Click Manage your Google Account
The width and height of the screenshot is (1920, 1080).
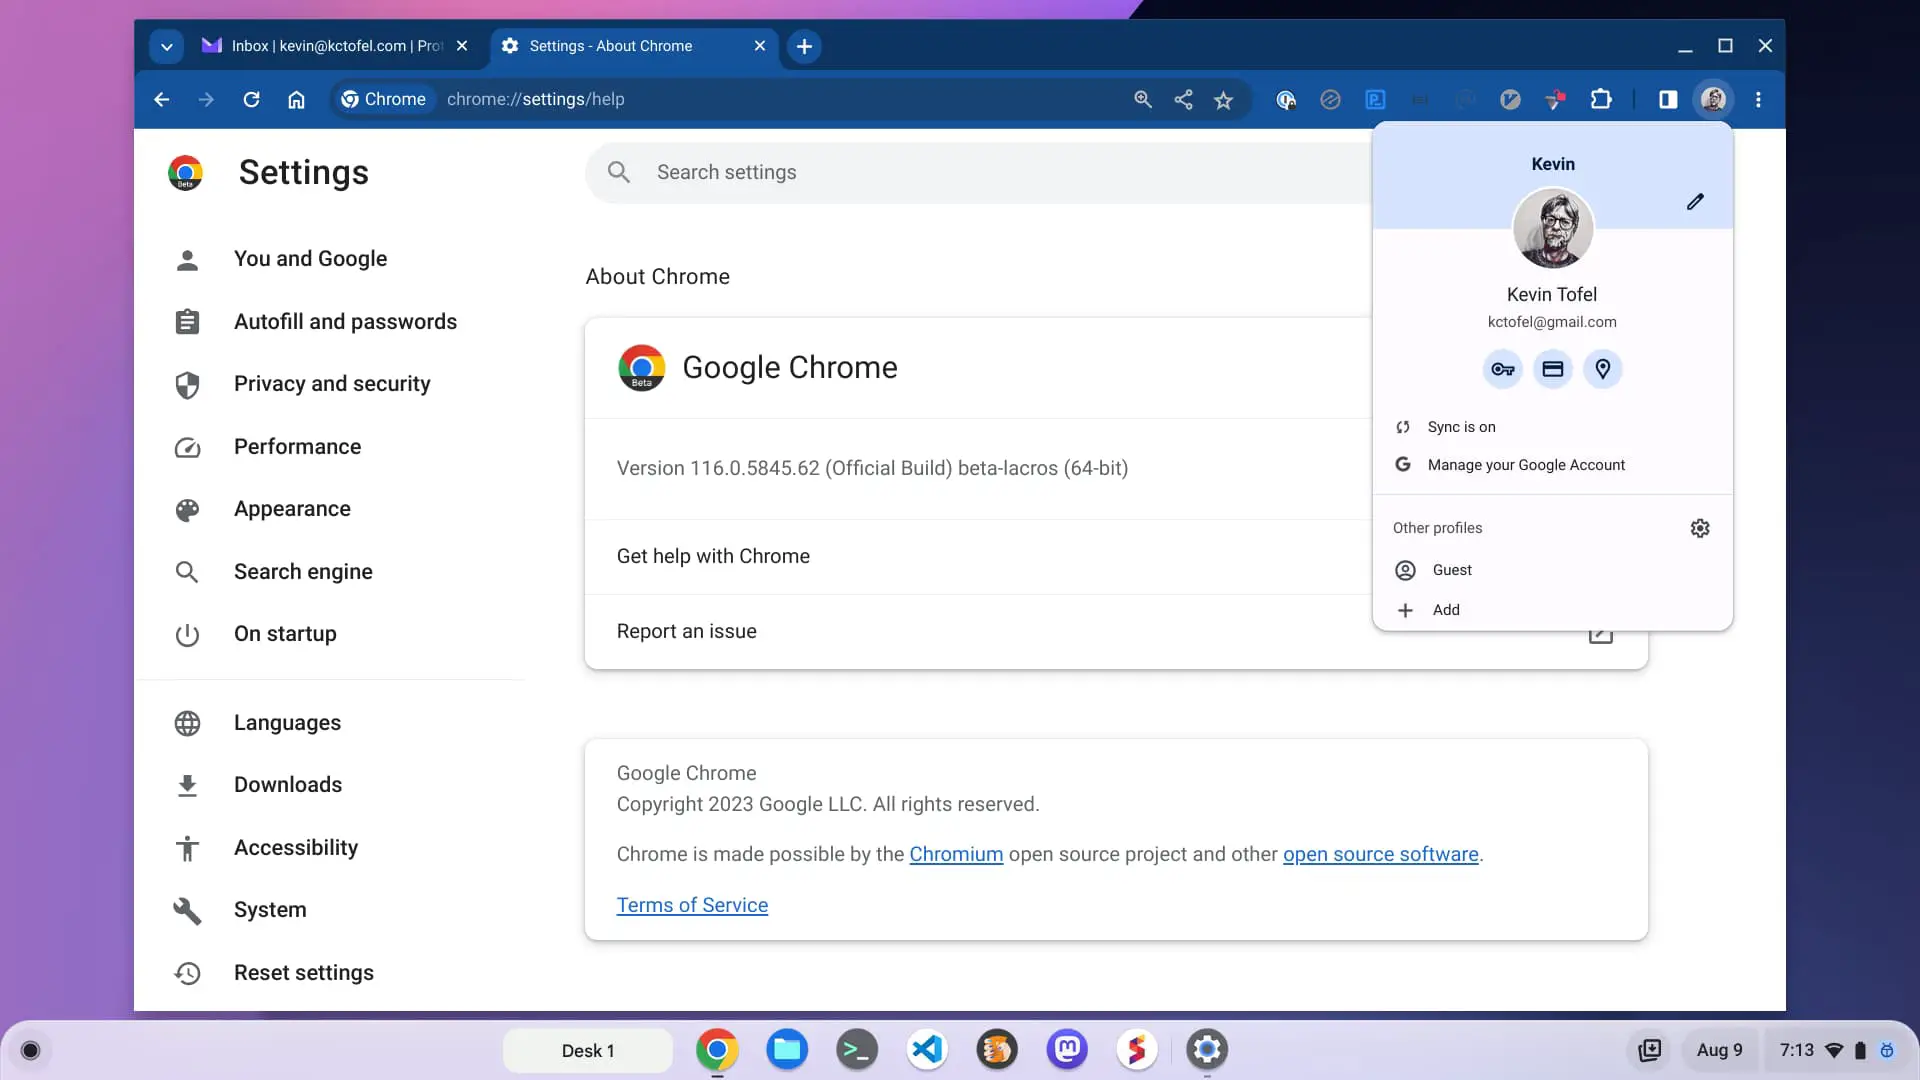1553,465
